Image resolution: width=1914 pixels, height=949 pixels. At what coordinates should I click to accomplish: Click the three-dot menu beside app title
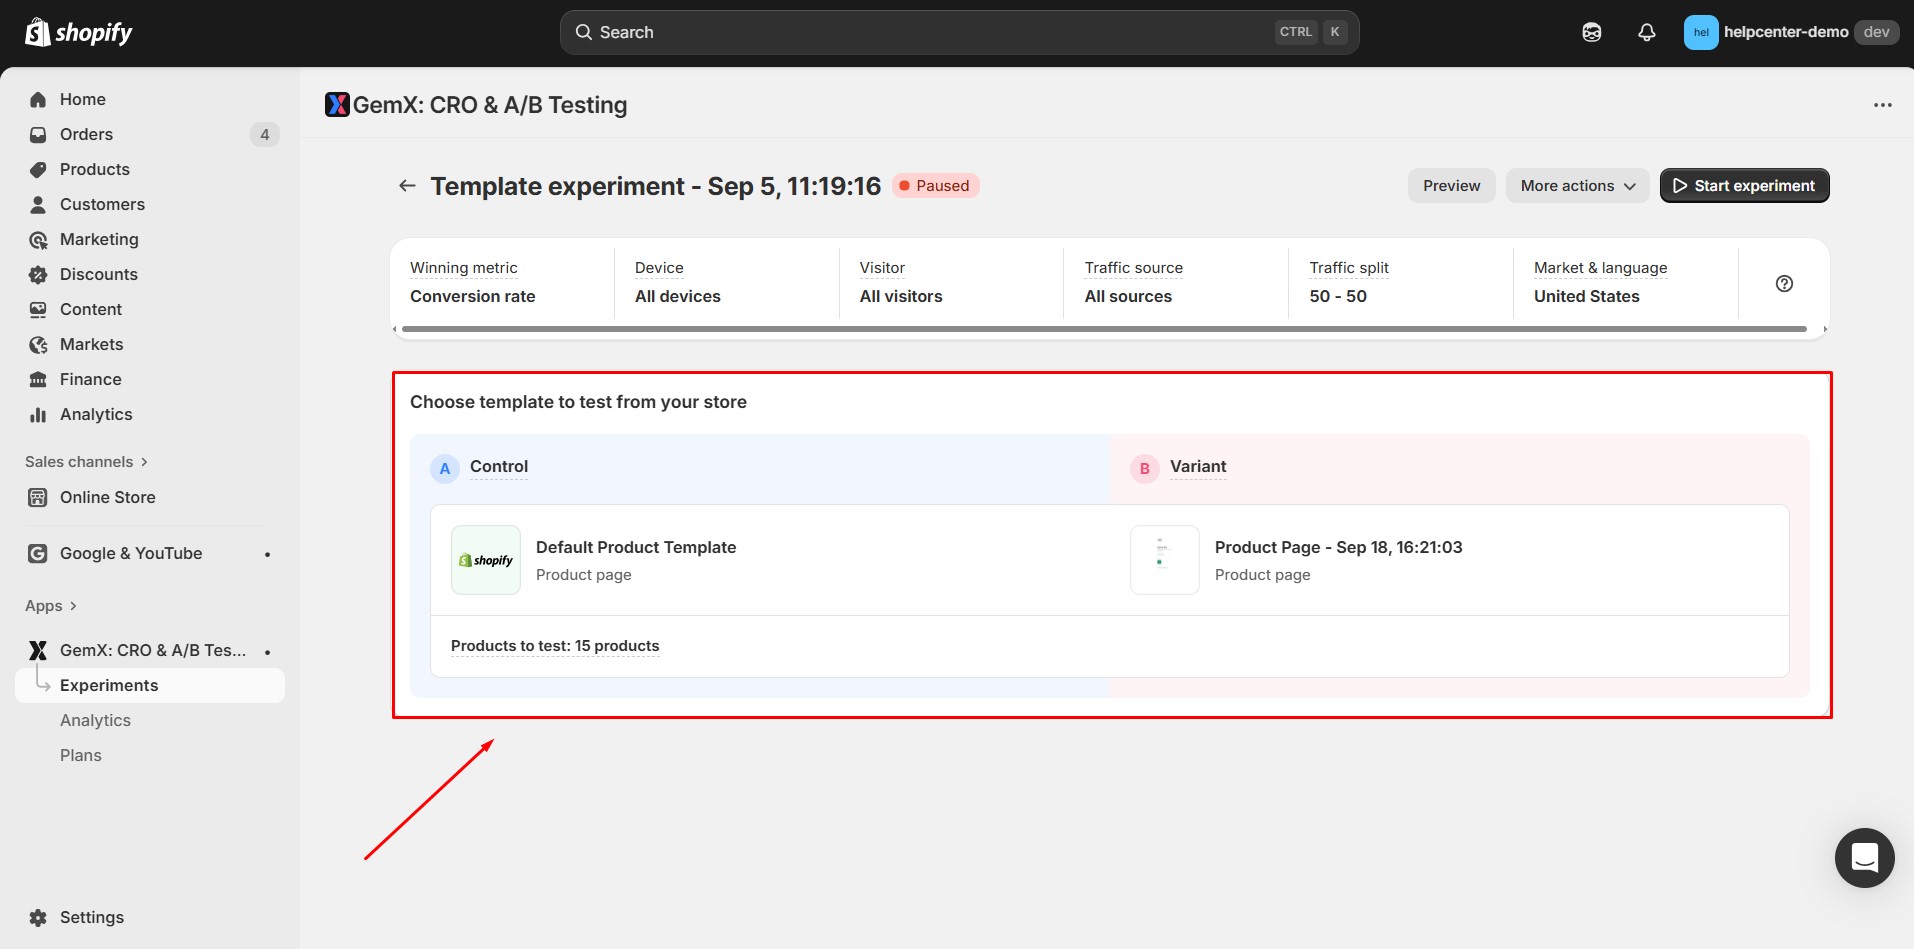[x=1882, y=105]
